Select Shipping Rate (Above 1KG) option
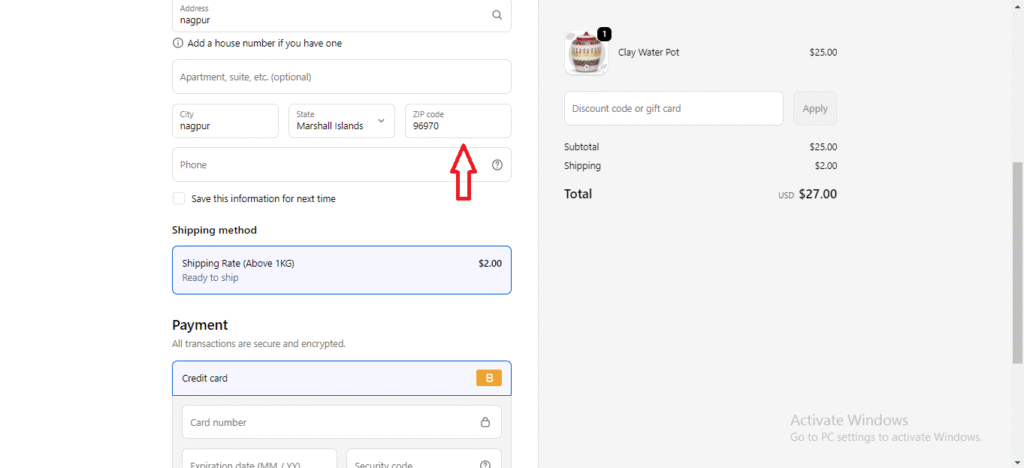 tap(341, 270)
